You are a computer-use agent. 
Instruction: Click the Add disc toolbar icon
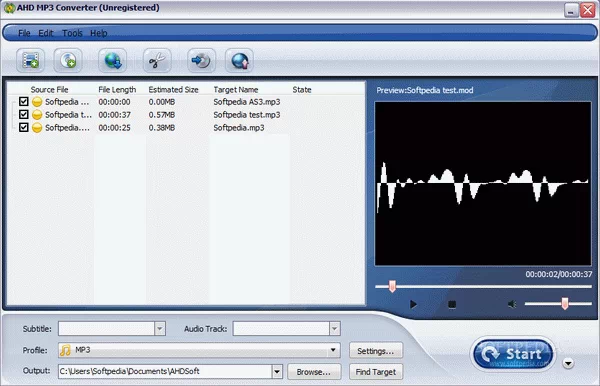(x=68, y=60)
